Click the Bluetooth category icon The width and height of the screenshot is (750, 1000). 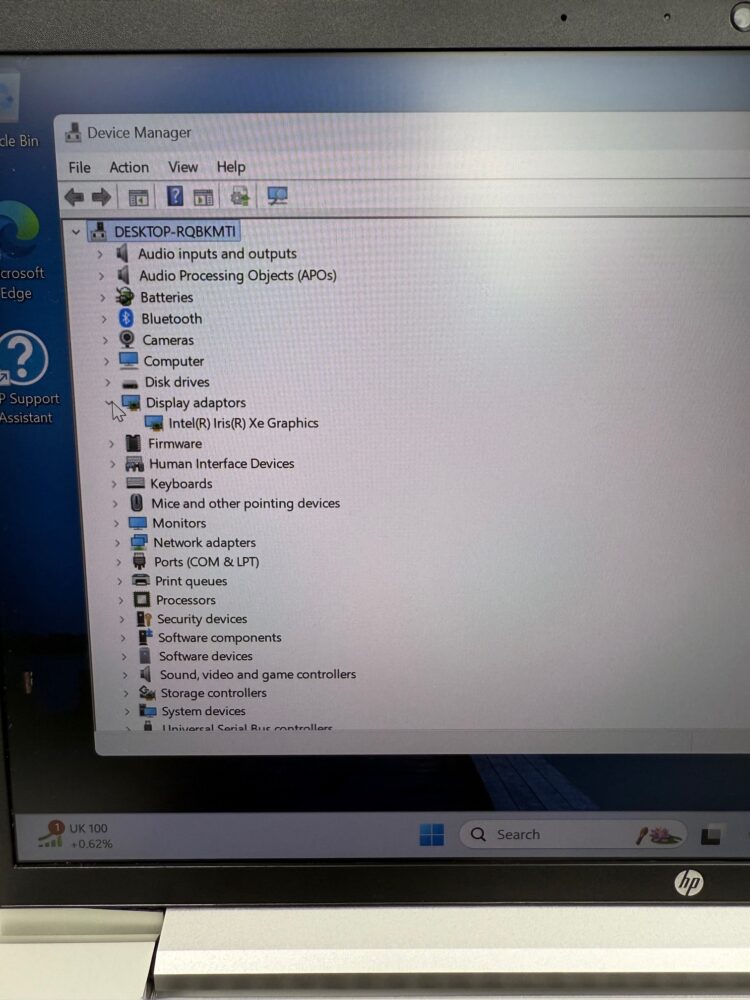[126, 318]
